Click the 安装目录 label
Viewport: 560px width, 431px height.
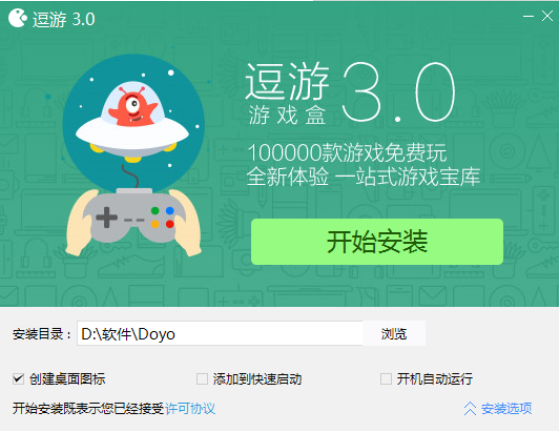pyautogui.click(x=41, y=334)
